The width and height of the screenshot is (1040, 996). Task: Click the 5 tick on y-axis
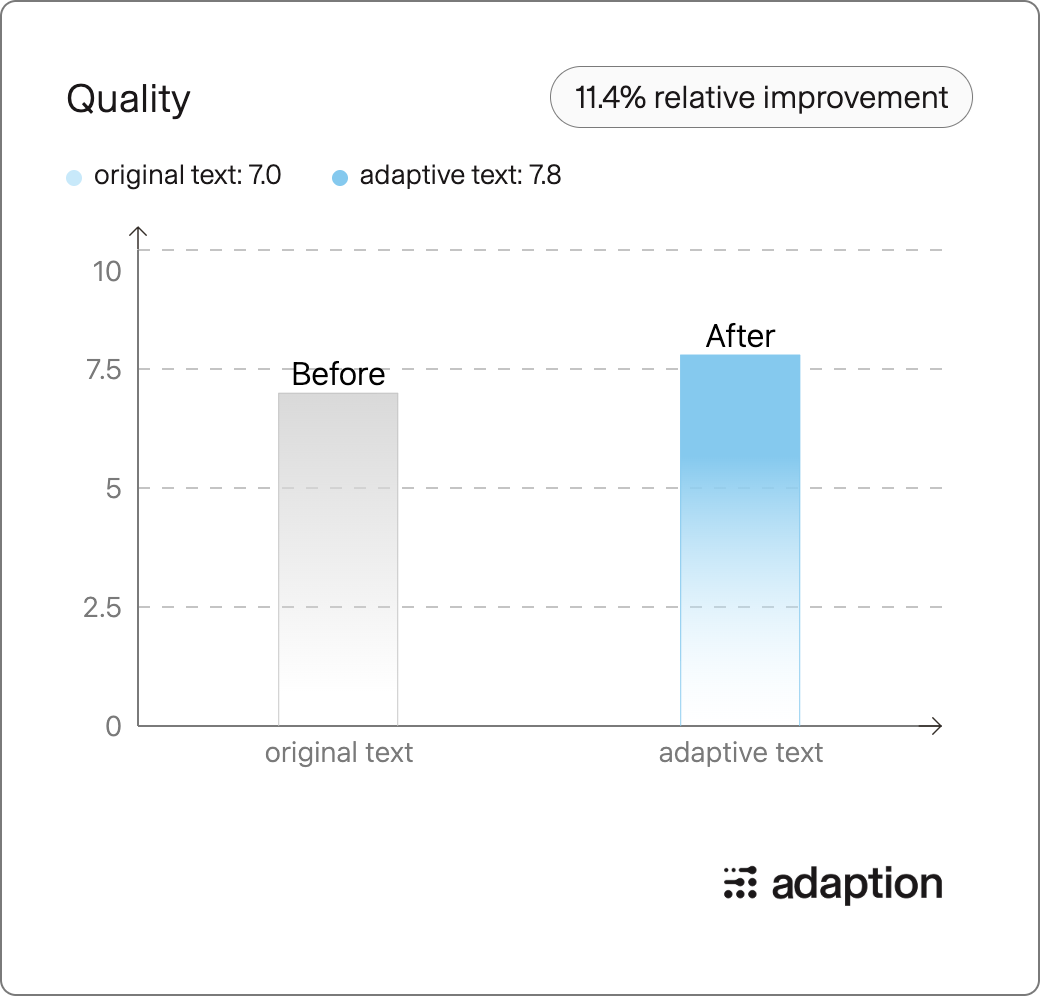(x=113, y=489)
